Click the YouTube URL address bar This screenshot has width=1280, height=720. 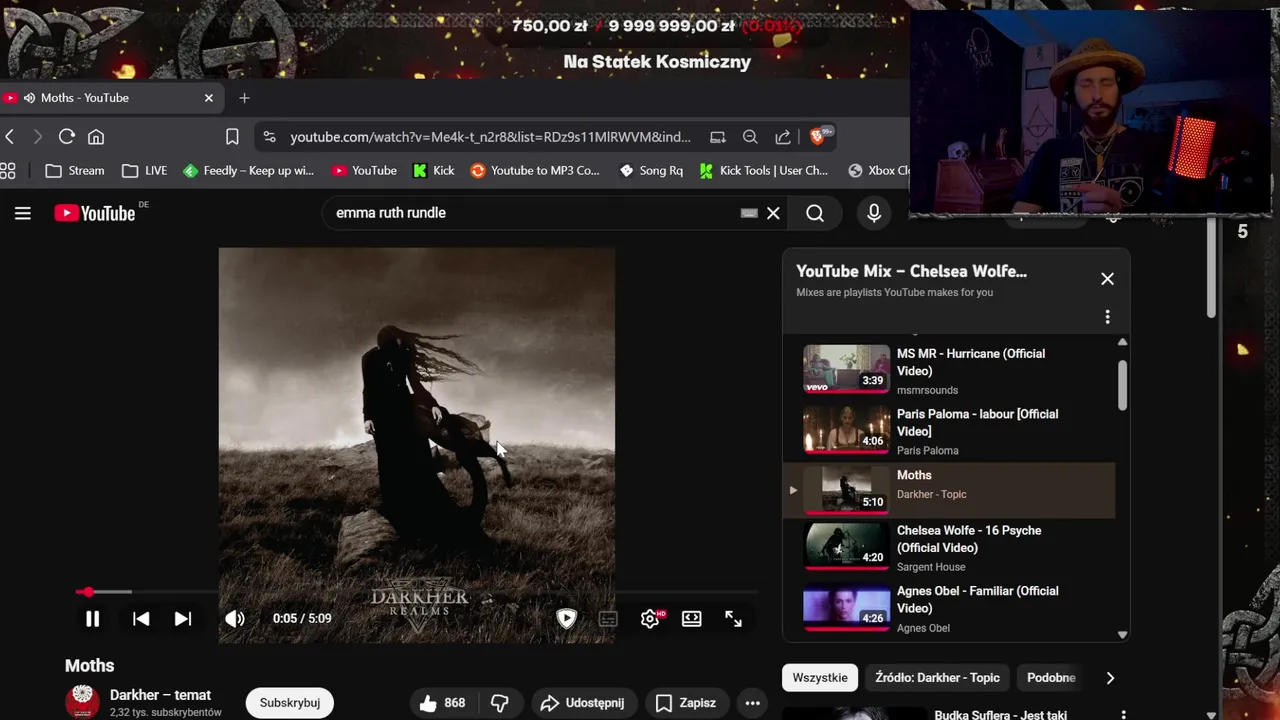(490, 137)
